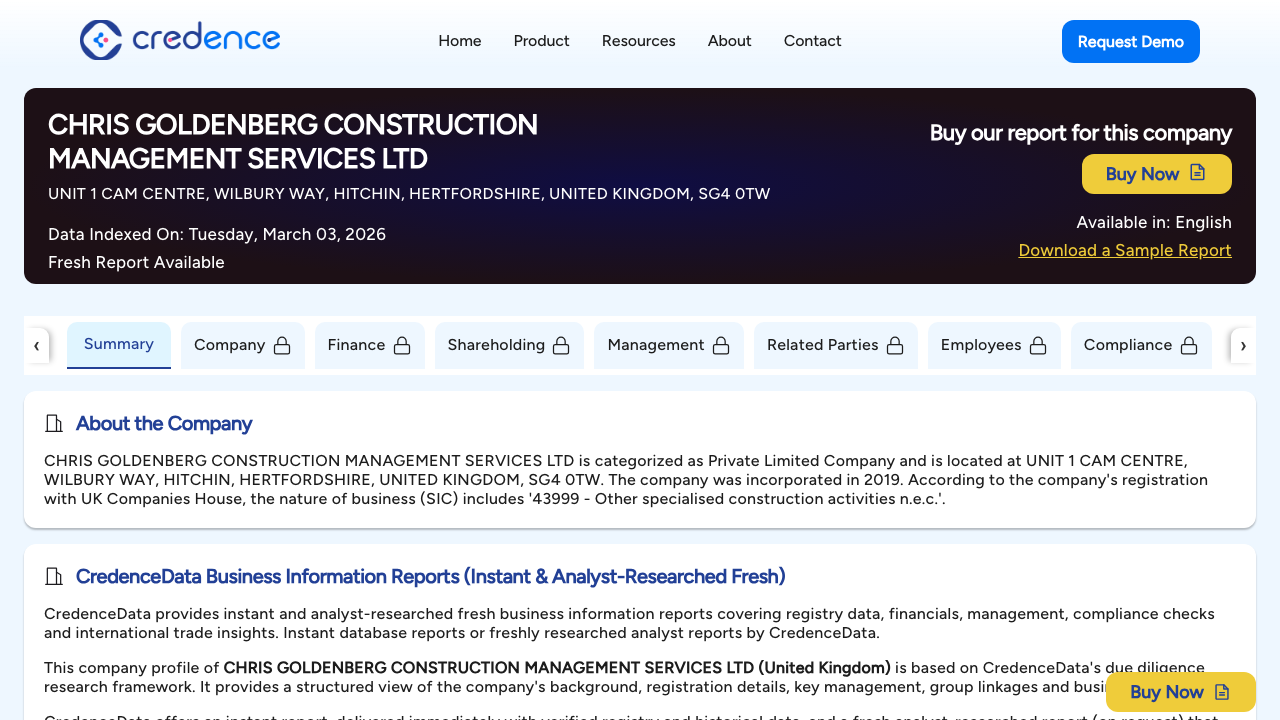The width and height of the screenshot is (1280, 720).
Task: Click the lock icon on the Company tab
Action: [x=284, y=344]
